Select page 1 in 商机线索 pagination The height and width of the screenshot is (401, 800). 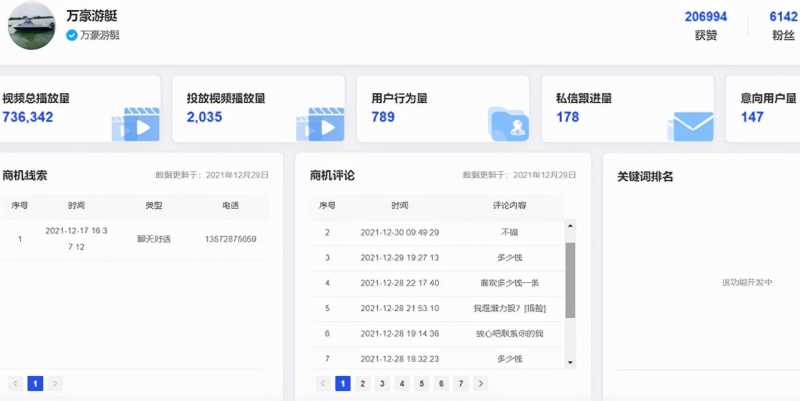click(x=35, y=384)
